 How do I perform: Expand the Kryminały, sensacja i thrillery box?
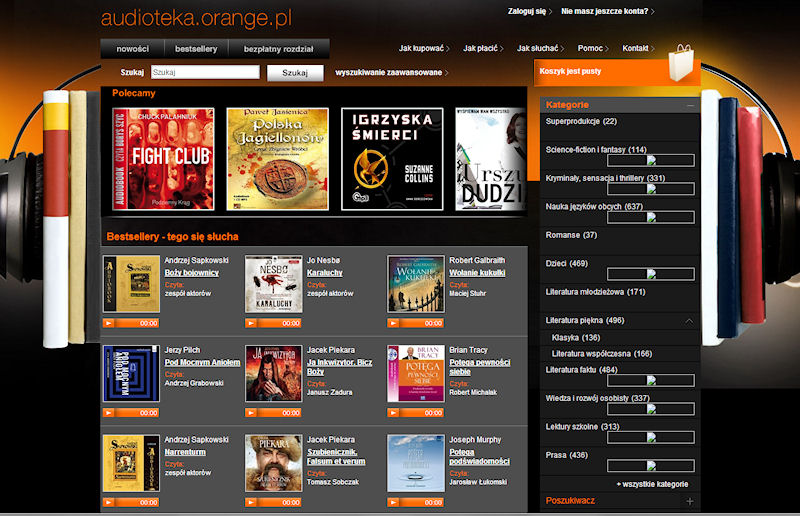click(651, 189)
